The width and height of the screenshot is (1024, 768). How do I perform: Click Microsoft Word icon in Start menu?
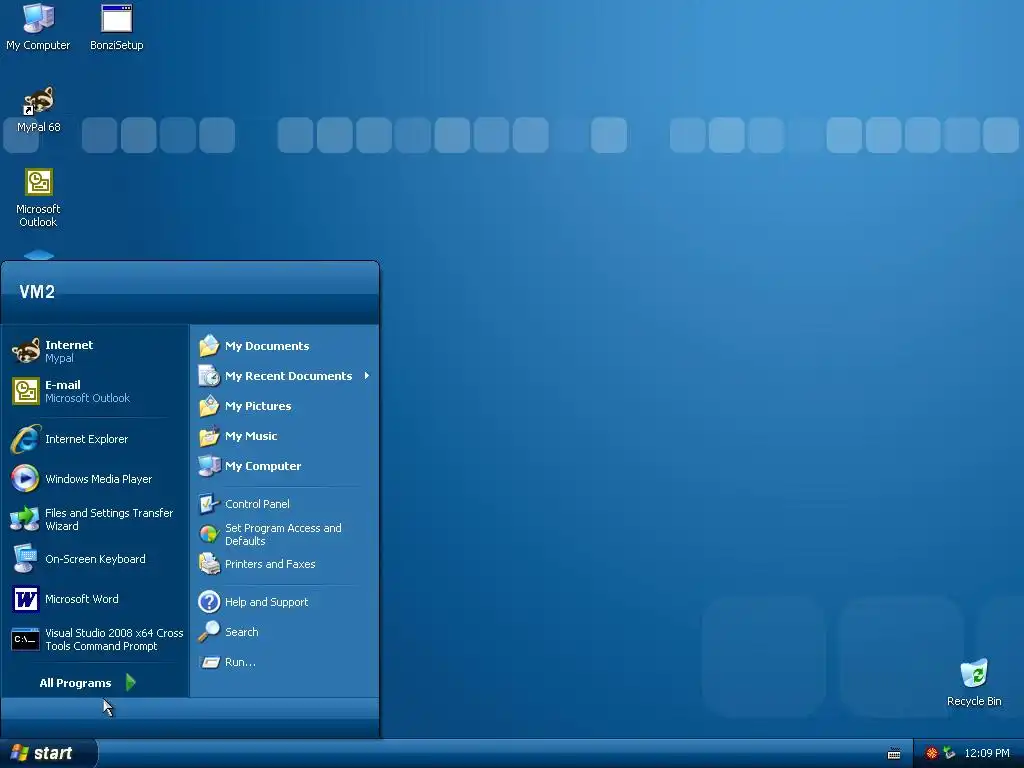25,599
